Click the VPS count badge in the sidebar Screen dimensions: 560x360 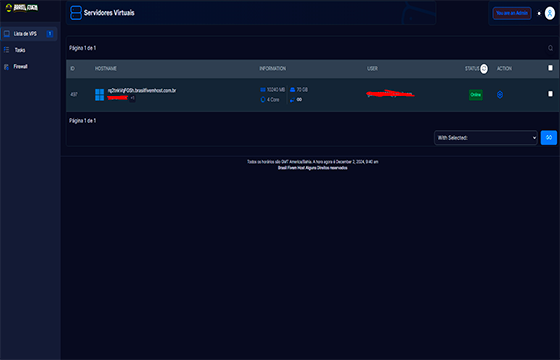[x=50, y=34]
